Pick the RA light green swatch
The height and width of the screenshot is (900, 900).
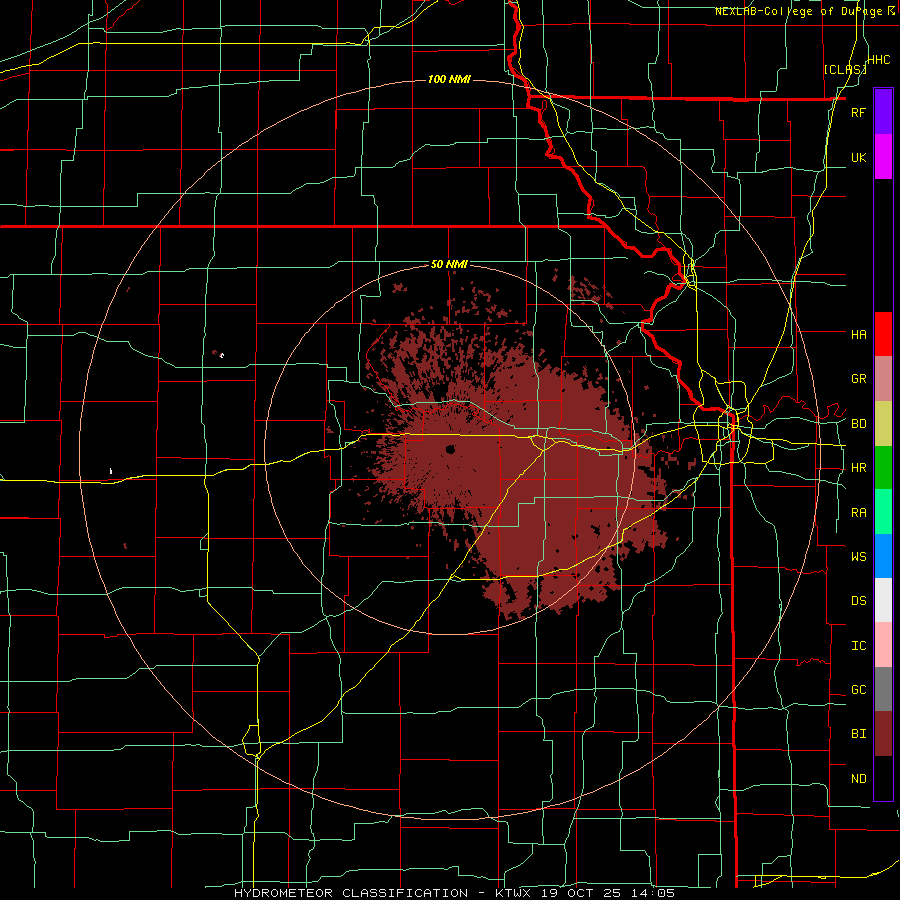tap(883, 512)
